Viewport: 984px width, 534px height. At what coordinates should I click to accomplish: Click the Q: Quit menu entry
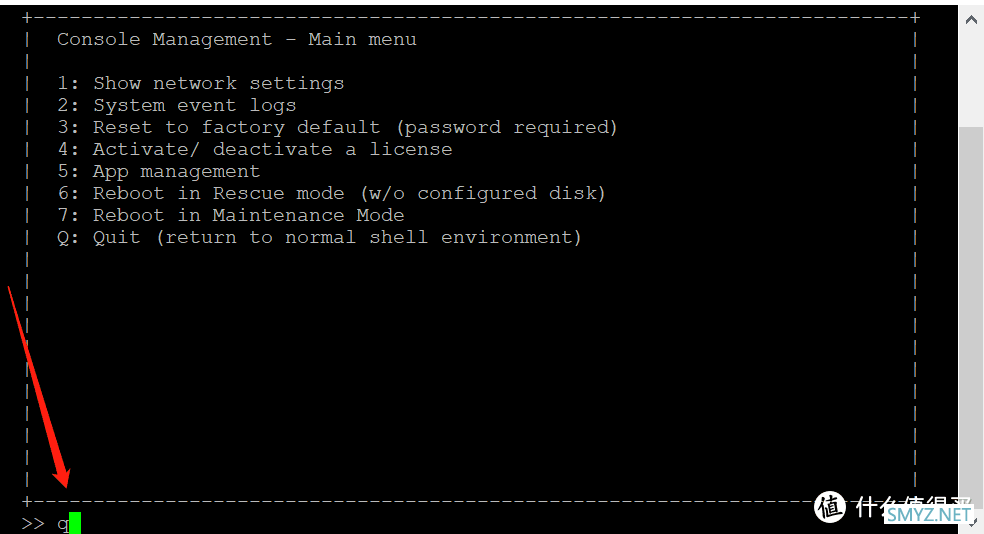tap(319, 237)
